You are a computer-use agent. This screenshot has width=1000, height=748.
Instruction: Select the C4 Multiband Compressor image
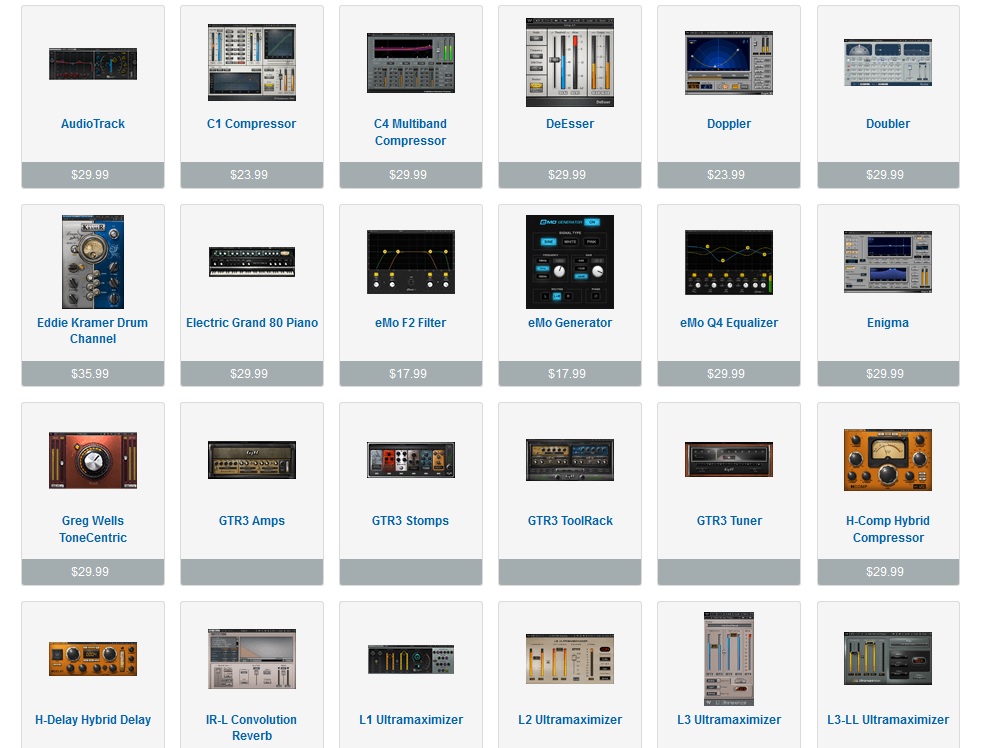[411, 63]
